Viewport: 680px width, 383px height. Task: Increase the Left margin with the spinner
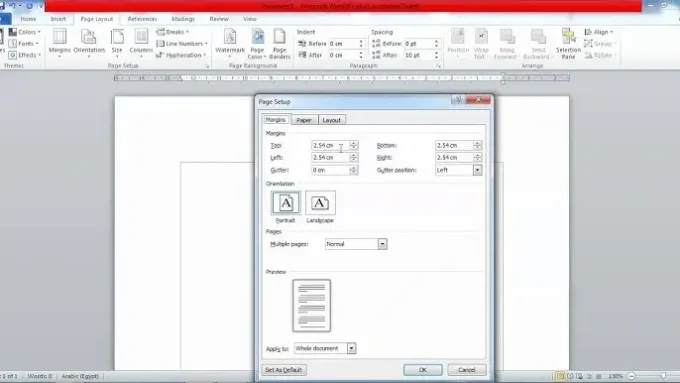point(353,155)
